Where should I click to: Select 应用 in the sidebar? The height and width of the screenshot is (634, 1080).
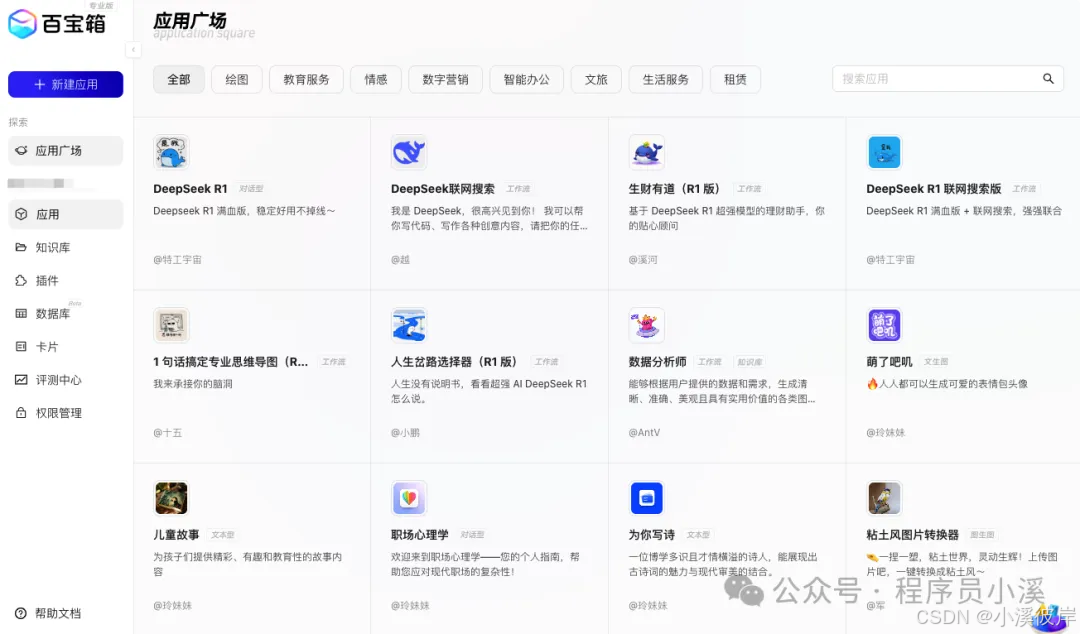click(x=65, y=214)
